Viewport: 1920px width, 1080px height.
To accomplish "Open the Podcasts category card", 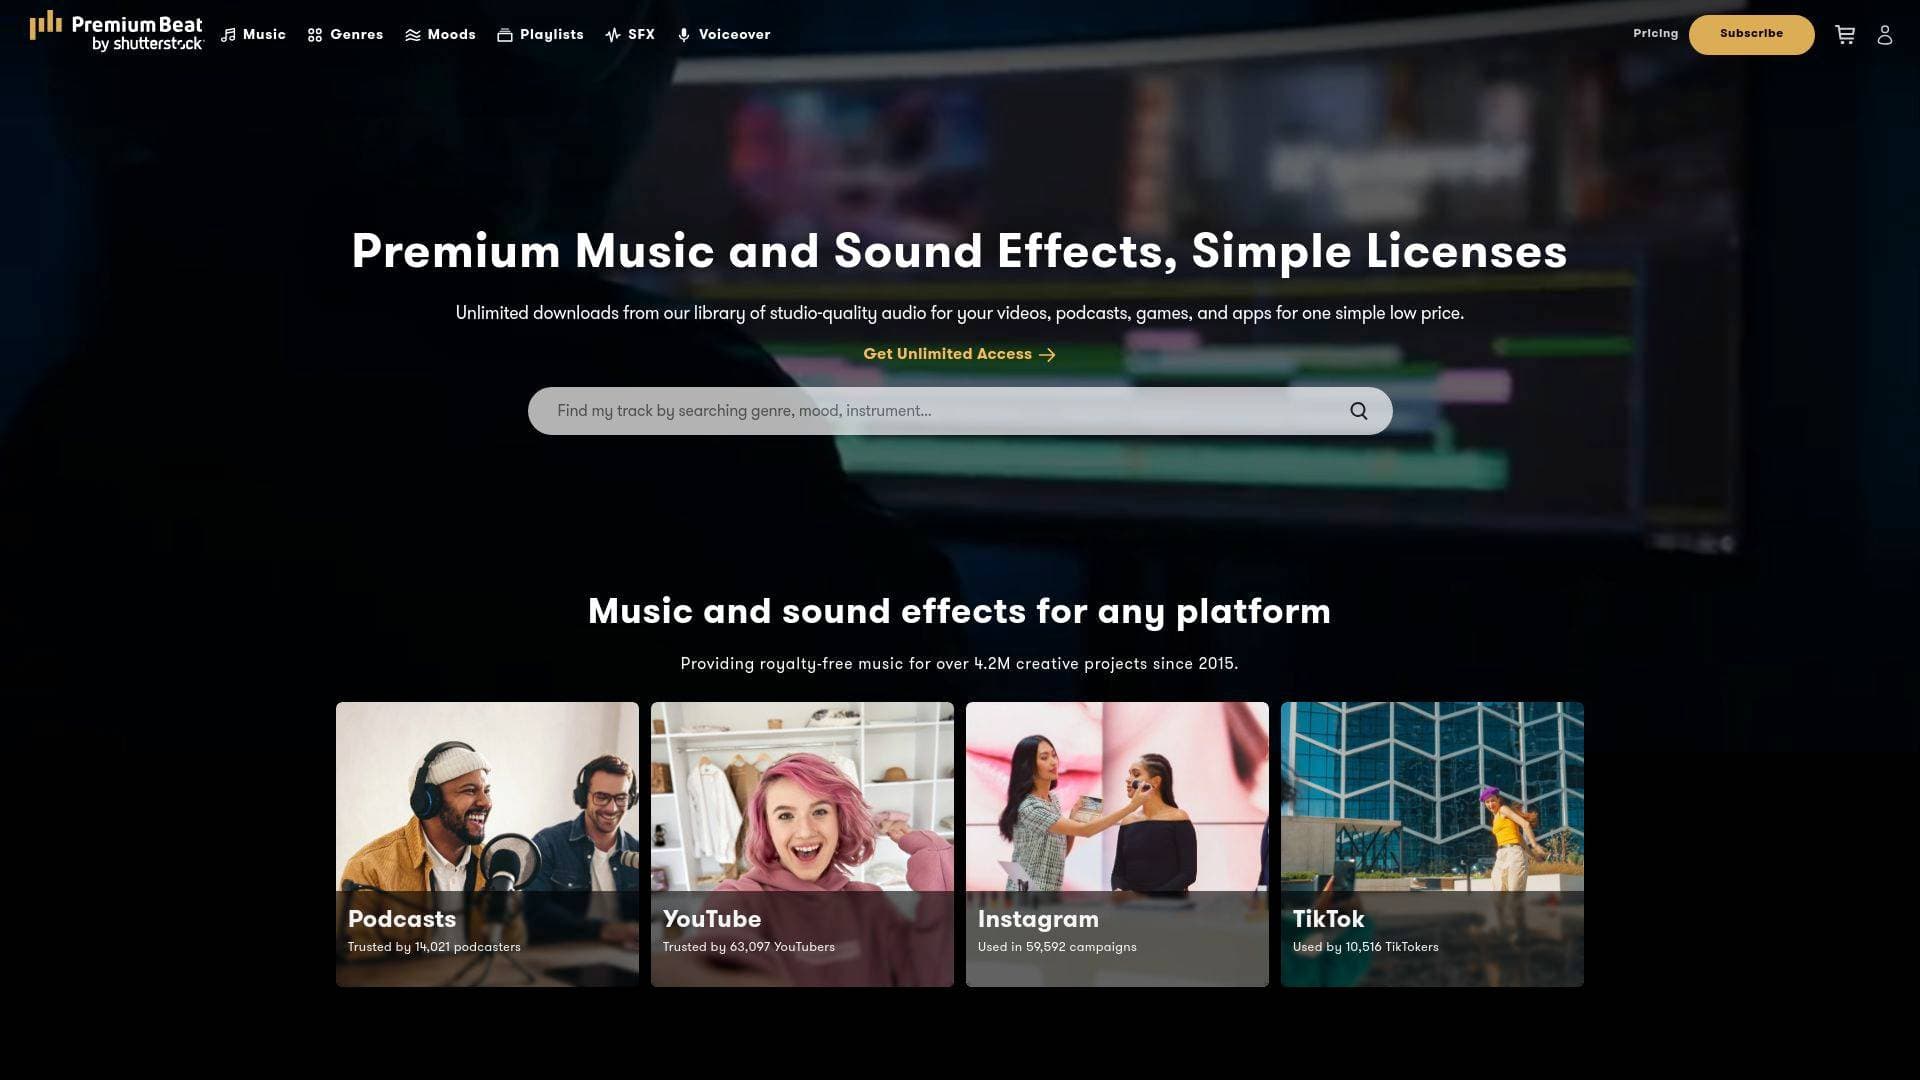I will point(487,843).
